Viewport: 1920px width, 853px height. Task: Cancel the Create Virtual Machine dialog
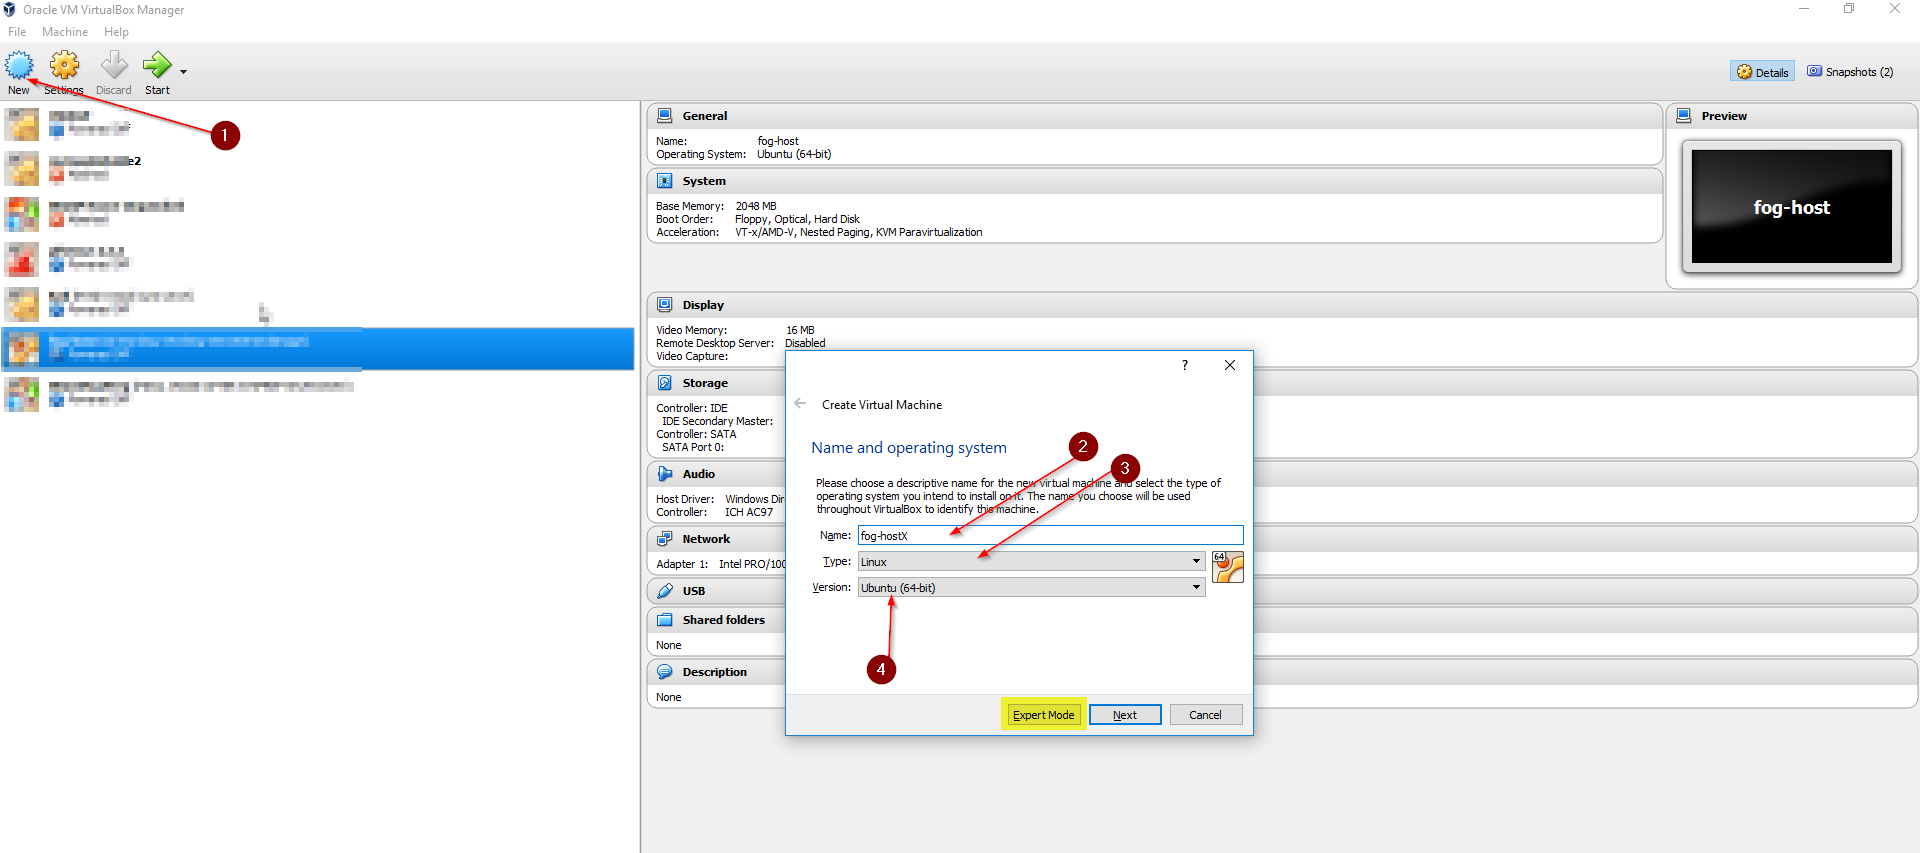(1205, 715)
